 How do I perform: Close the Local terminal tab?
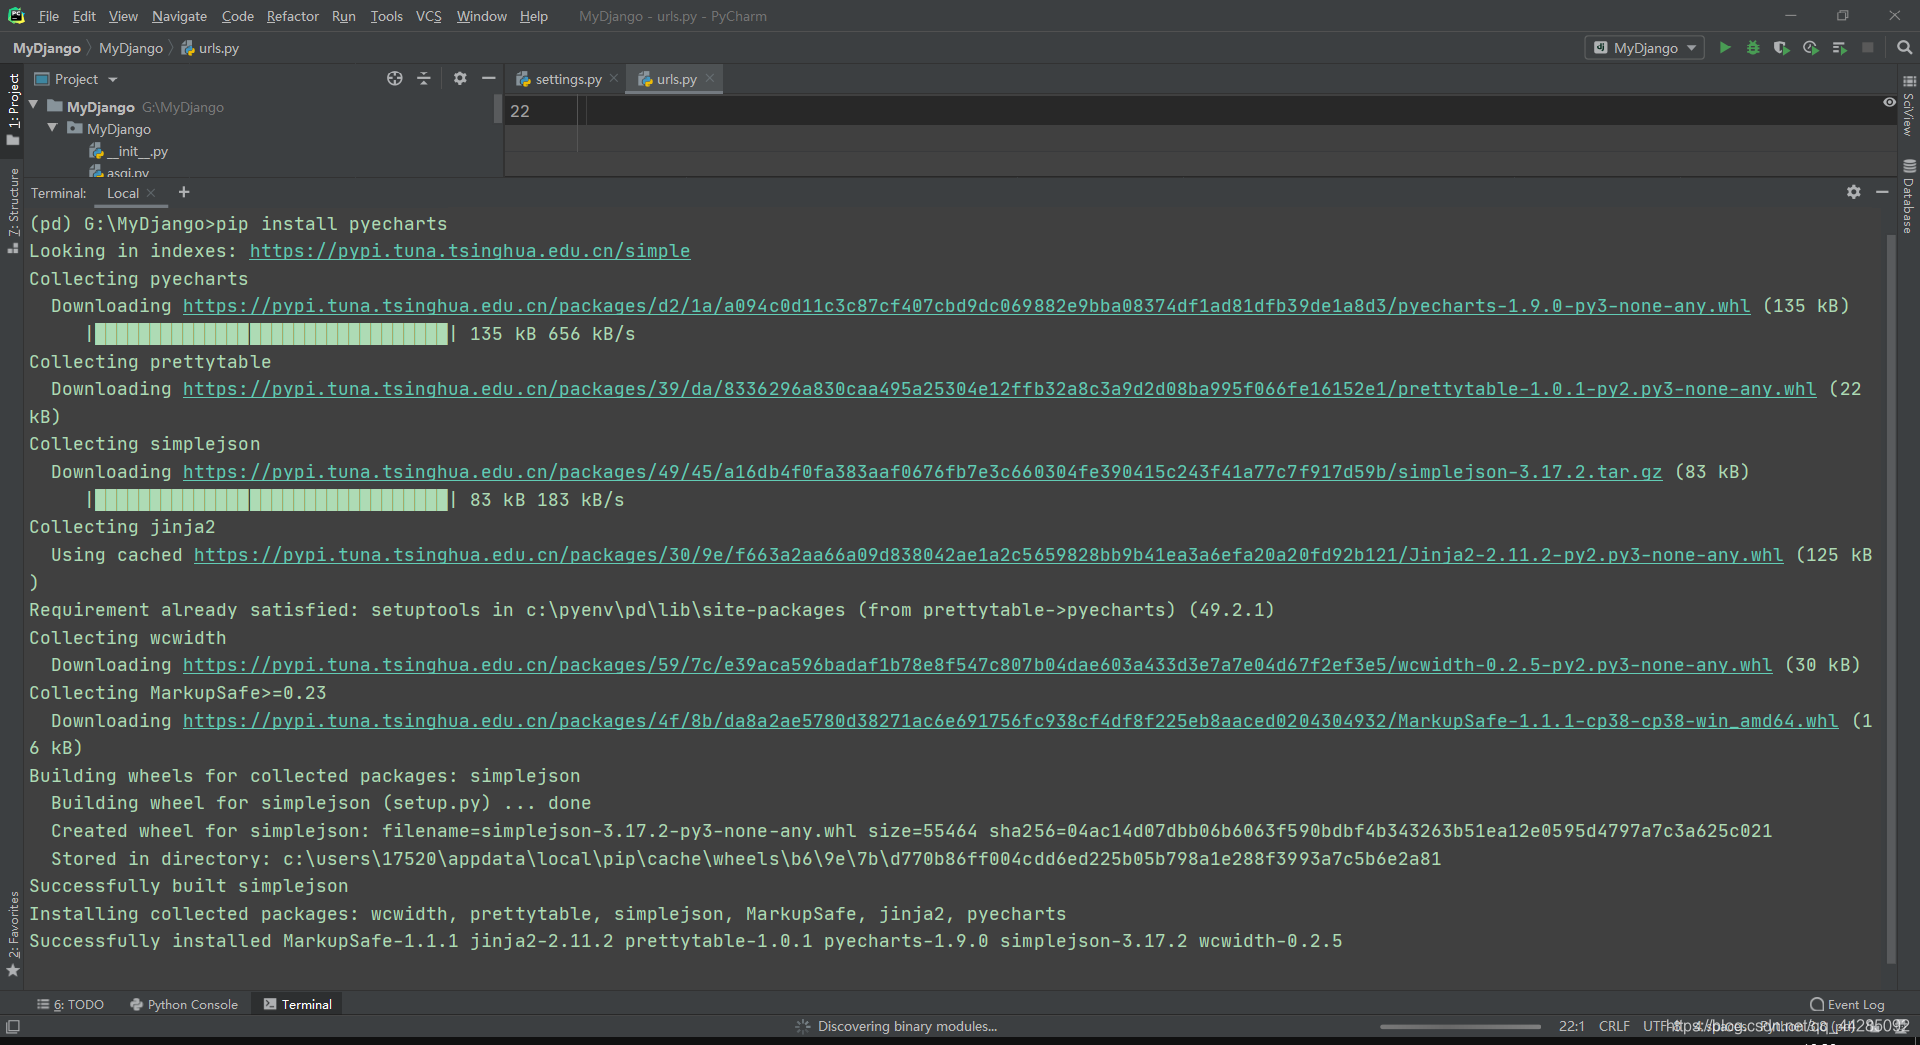[151, 193]
